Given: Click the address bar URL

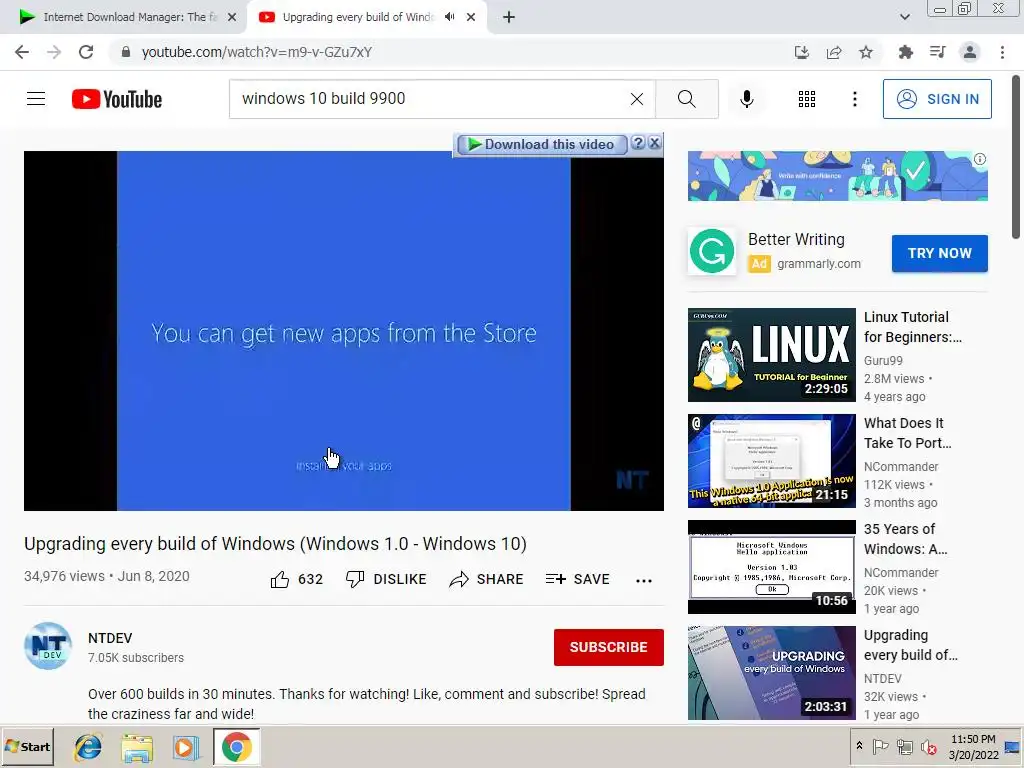Looking at the screenshot, I should pos(257,52).
